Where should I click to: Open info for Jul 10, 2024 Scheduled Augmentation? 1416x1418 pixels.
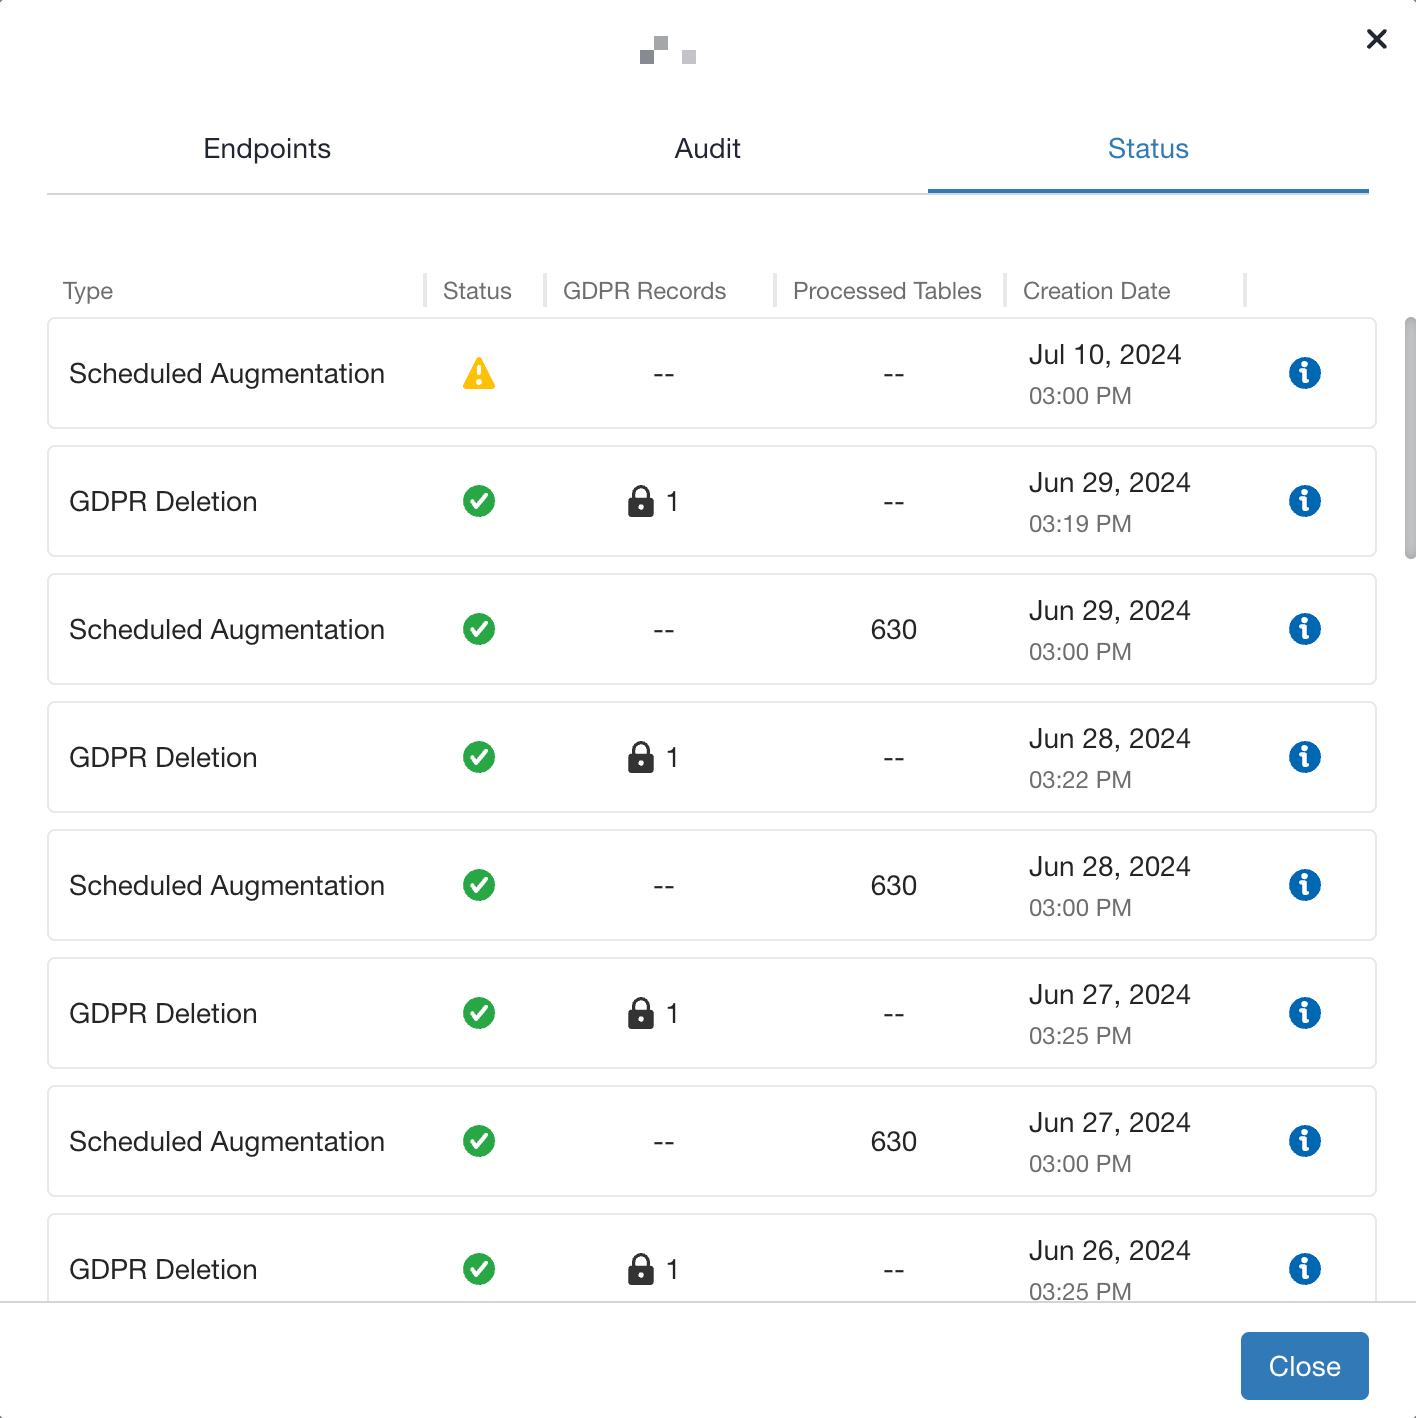tap(1304, 373)
